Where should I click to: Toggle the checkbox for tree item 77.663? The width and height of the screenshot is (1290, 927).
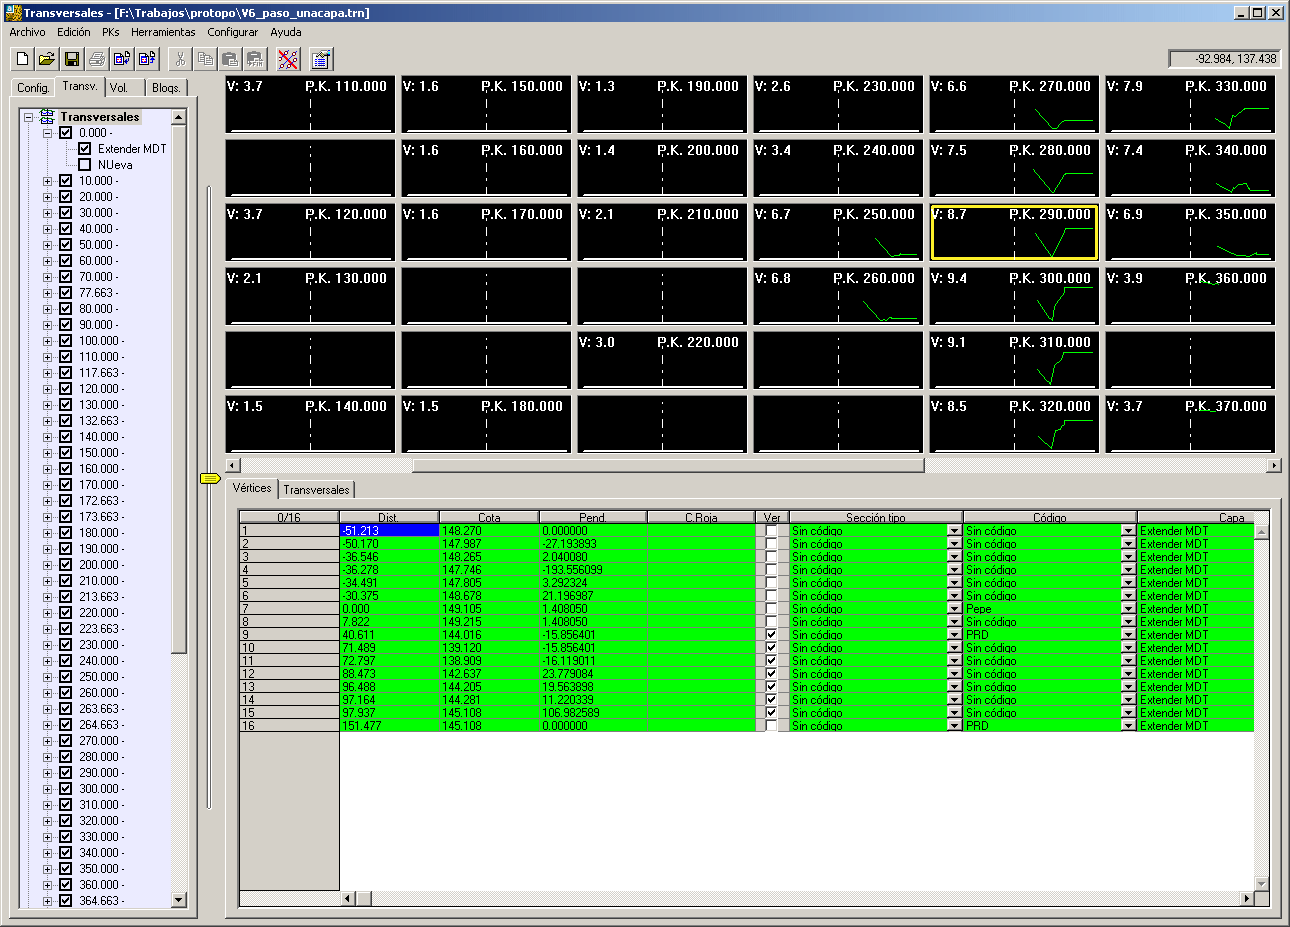pos(66,293)
